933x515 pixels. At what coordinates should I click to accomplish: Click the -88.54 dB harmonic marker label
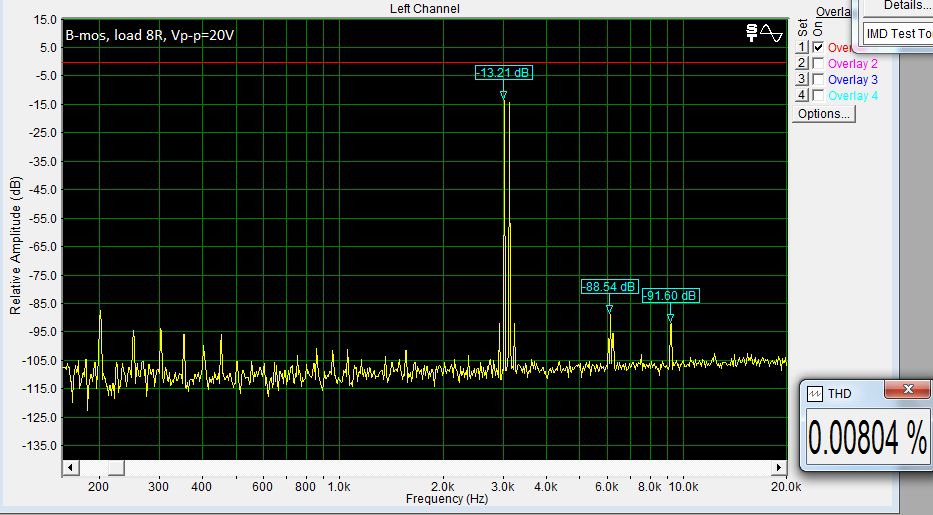(x=609, y=287)
